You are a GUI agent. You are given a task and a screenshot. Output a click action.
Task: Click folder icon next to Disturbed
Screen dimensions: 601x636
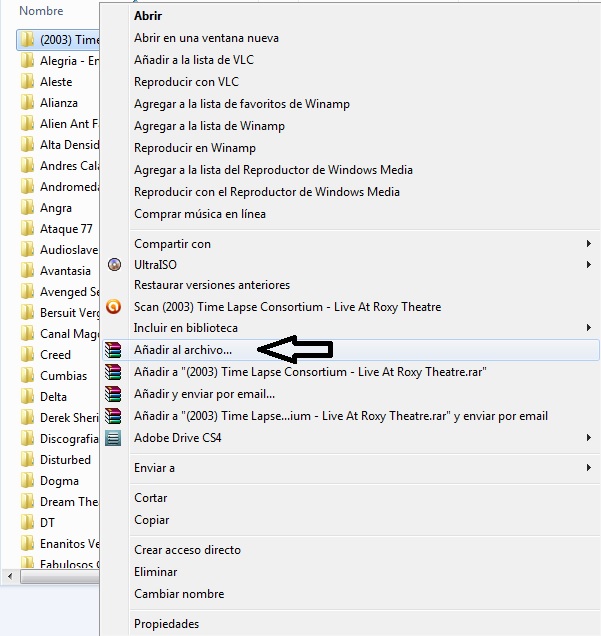(x=27, y=460)
